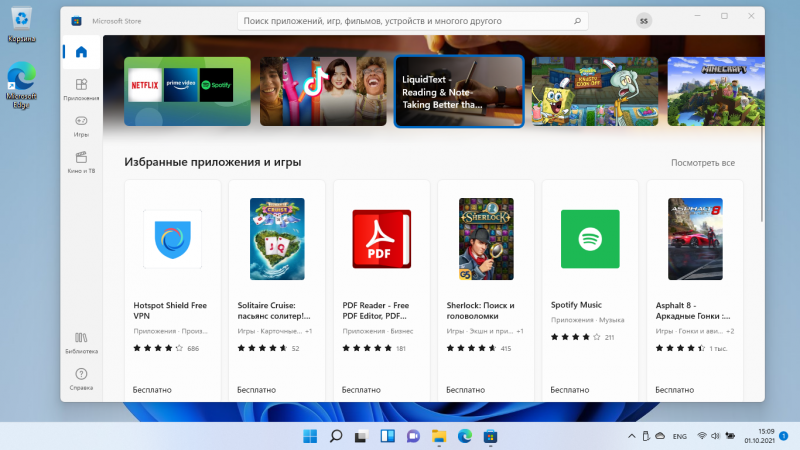Click the Посмотреть все link
This screenshot has height=450, width=800.
tap(703, 162)
